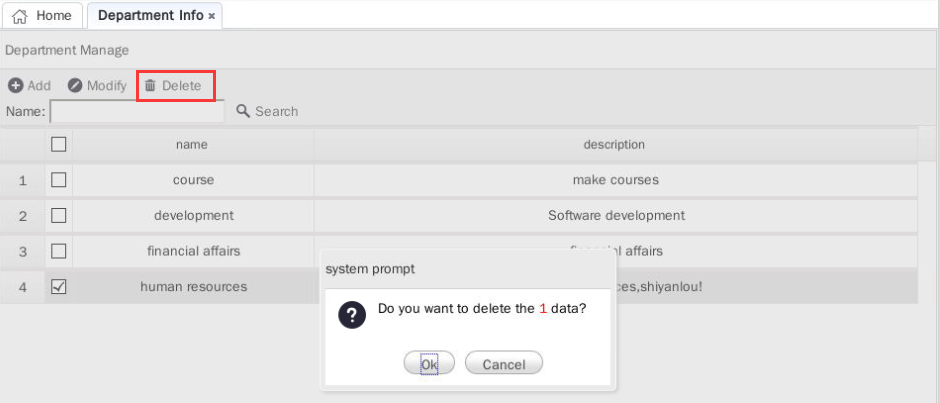Switch to the Home tab
Screen dimensions: 940x403
click(x=43, y=16)
